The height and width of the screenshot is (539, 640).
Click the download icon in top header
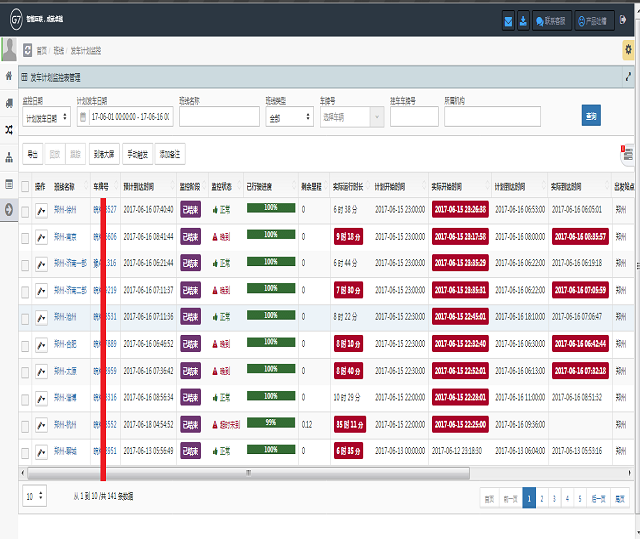tap(523, 20)
